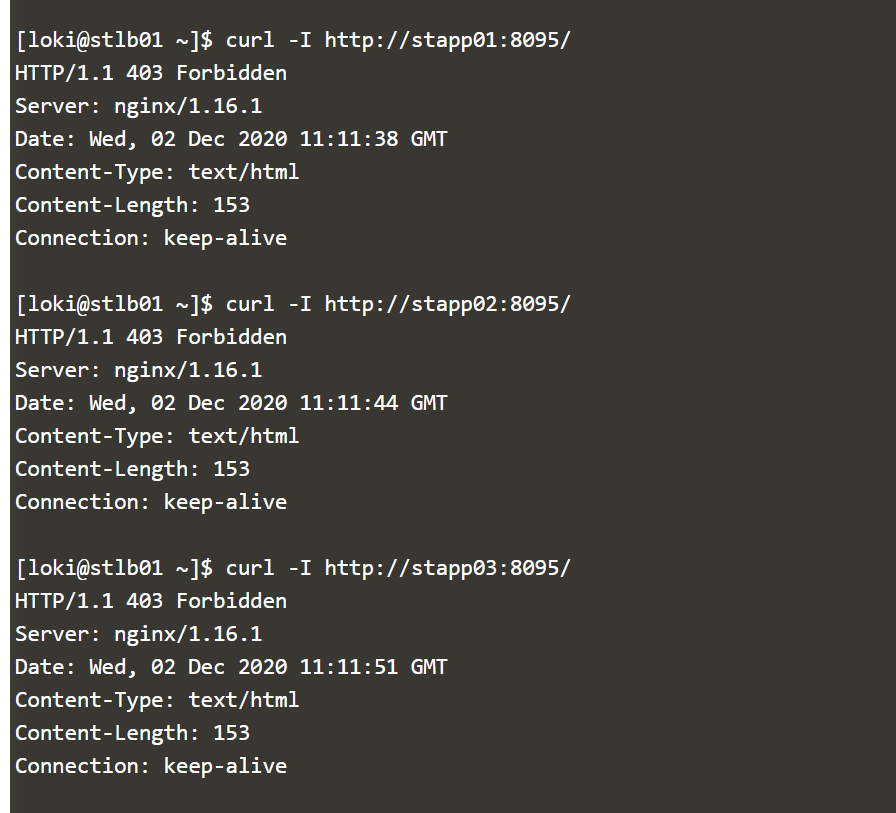Click the http://stapp03:8095/ URL
The height and width of the screenshot is (813, 896).
(x=447, y=568)
